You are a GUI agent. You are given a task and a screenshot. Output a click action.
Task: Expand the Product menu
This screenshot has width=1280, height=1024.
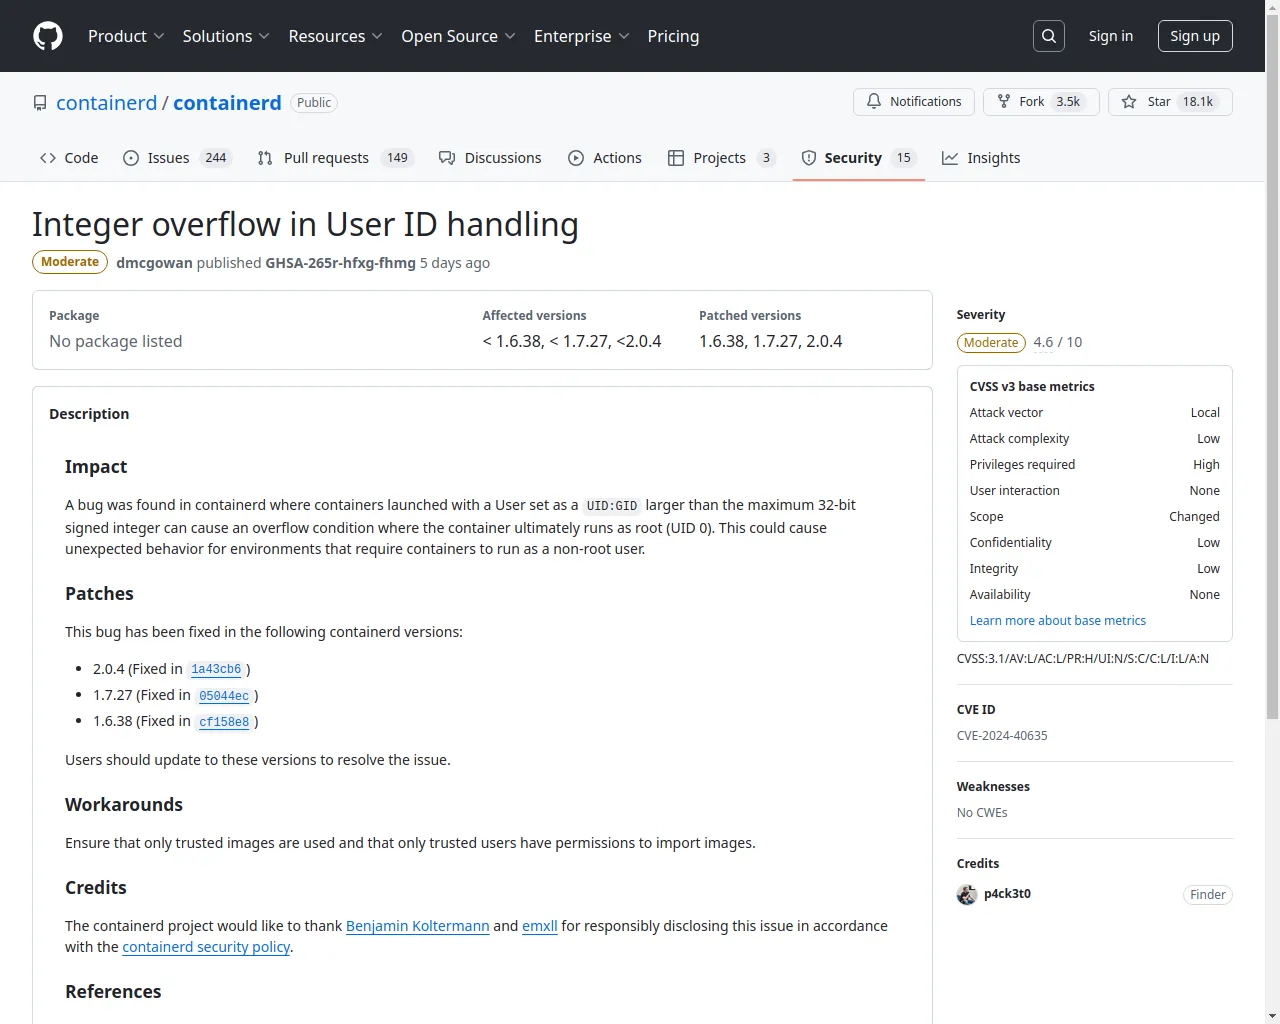pos(126,36)
